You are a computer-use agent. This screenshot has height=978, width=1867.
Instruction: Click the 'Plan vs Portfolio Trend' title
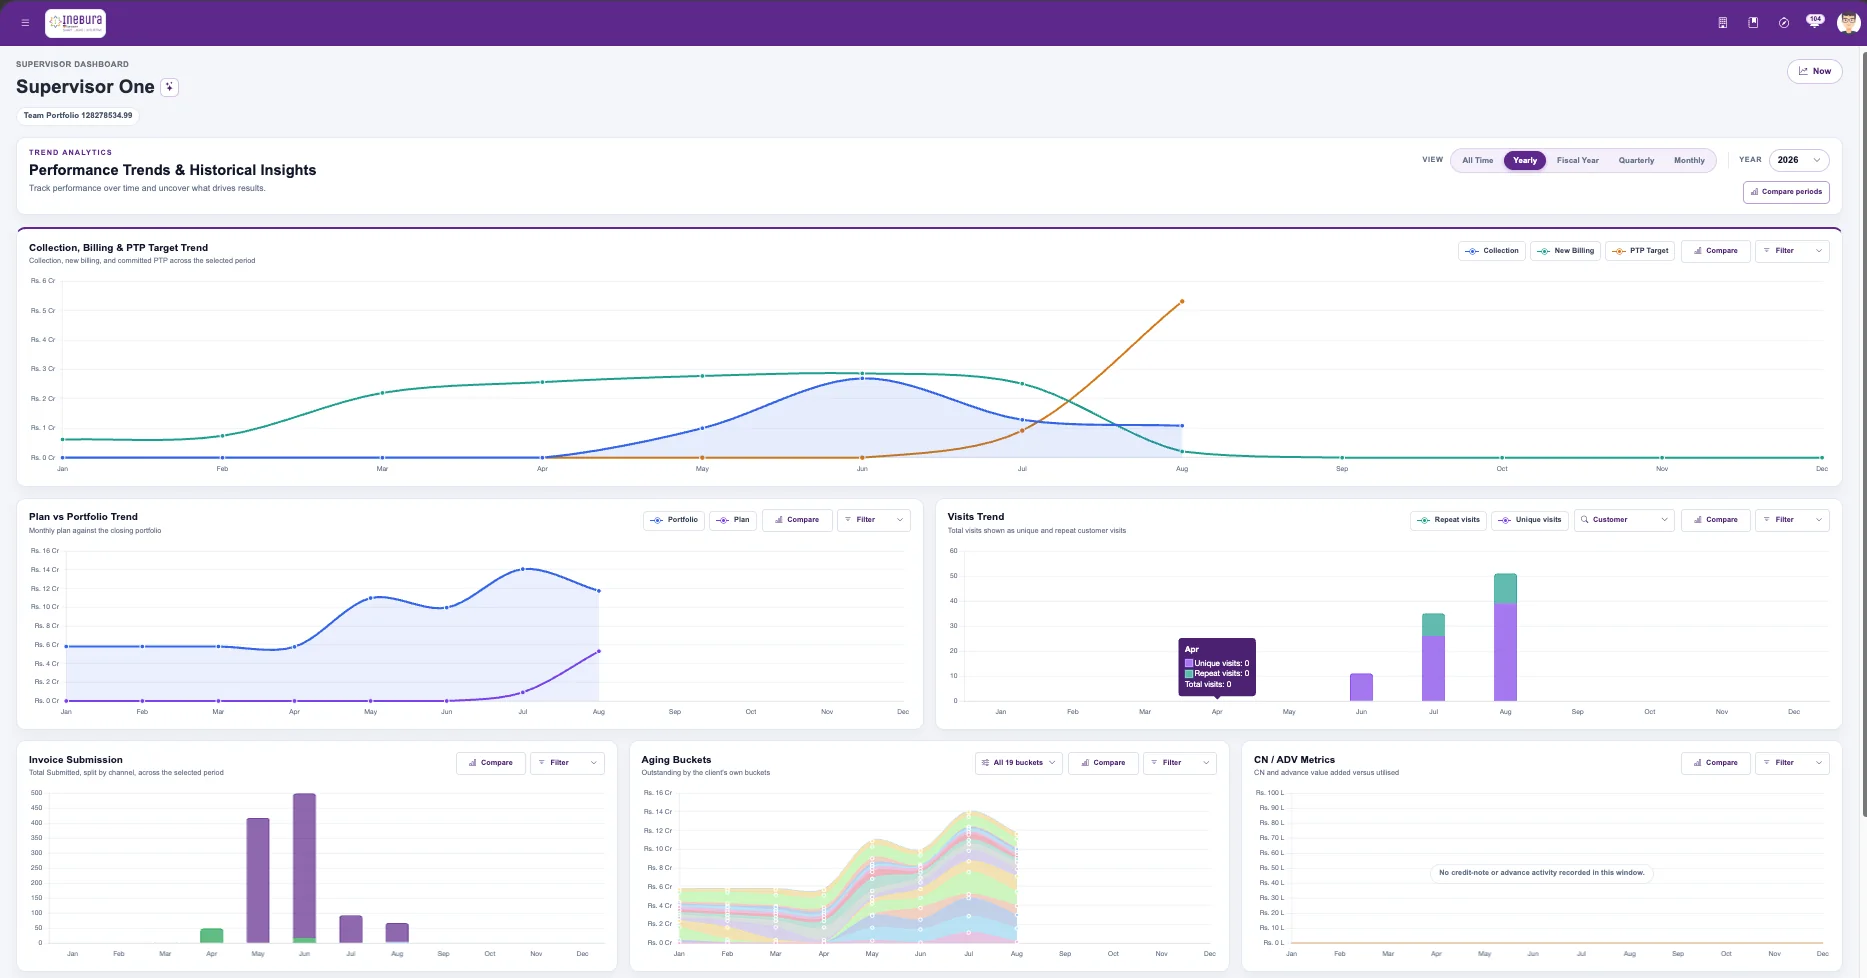pos(83,517)
